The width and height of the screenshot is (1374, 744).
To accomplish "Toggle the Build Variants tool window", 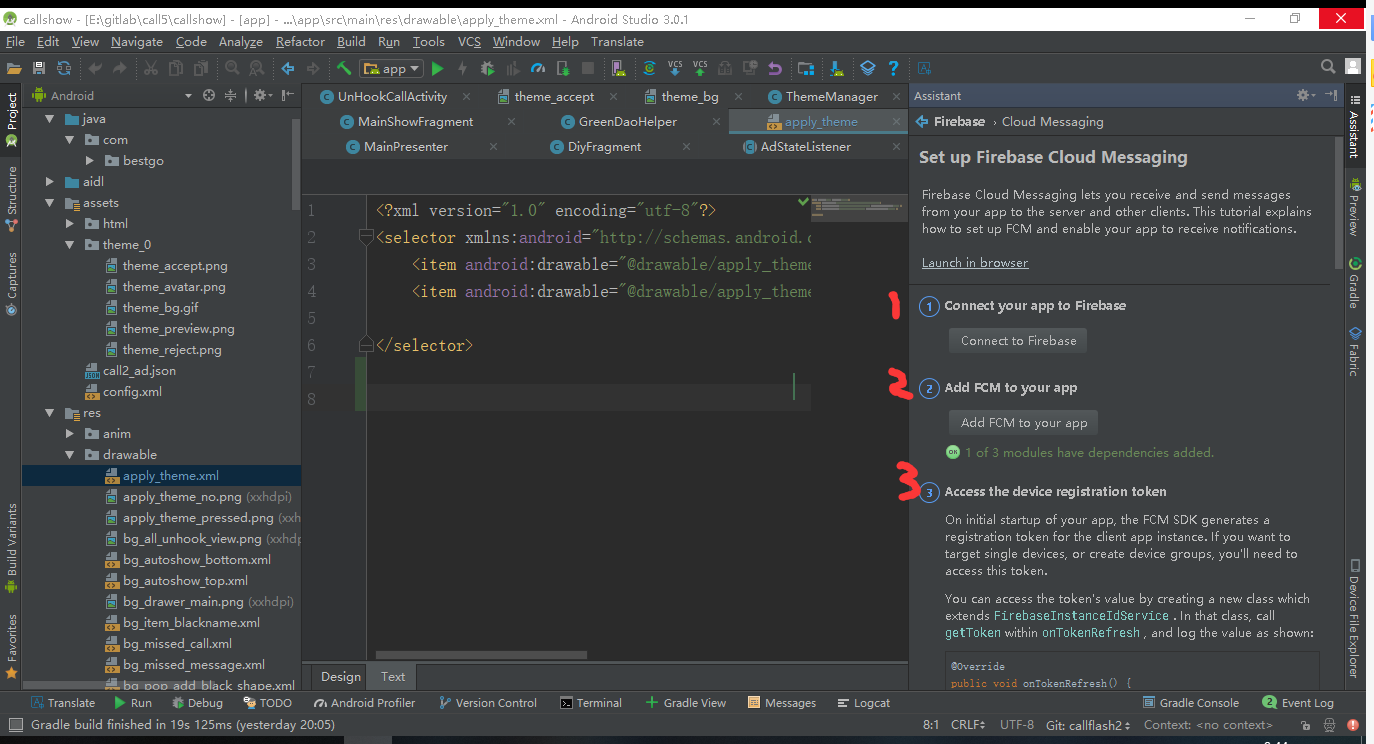I will click(x=12, y=546).
